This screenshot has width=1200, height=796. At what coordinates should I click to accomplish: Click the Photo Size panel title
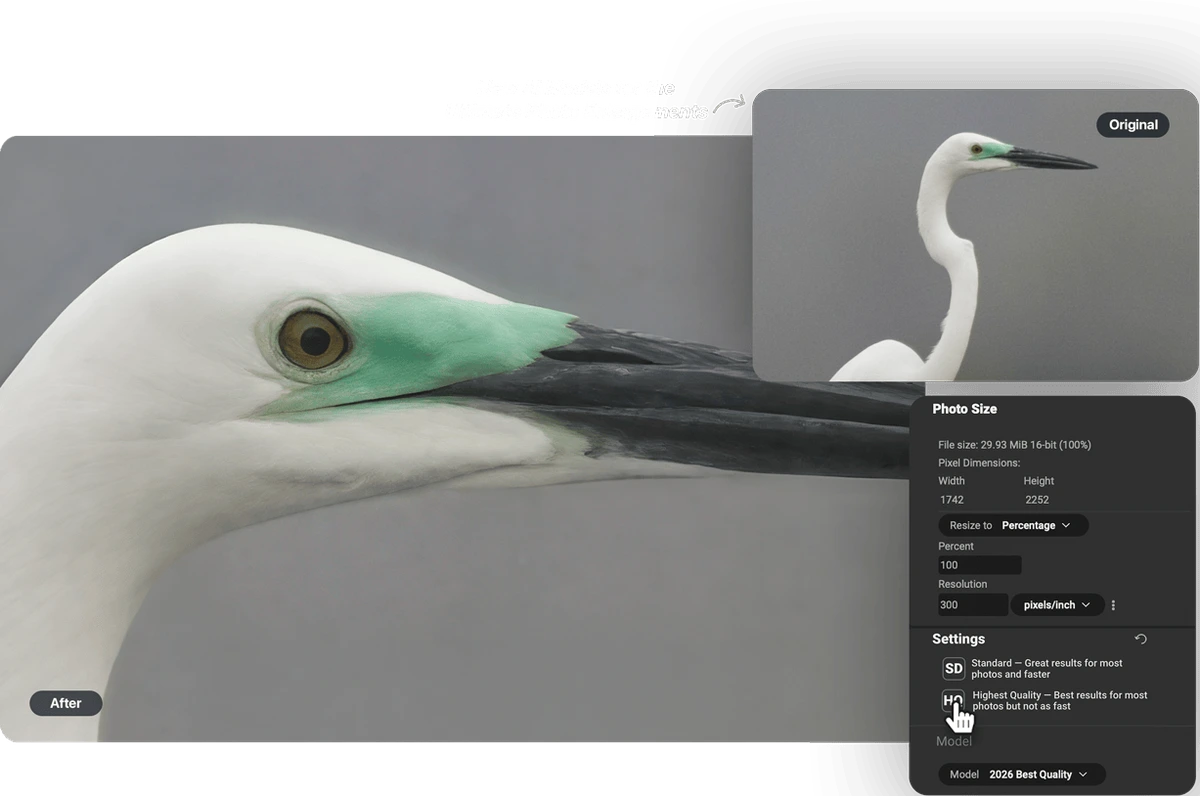(965, 409)
